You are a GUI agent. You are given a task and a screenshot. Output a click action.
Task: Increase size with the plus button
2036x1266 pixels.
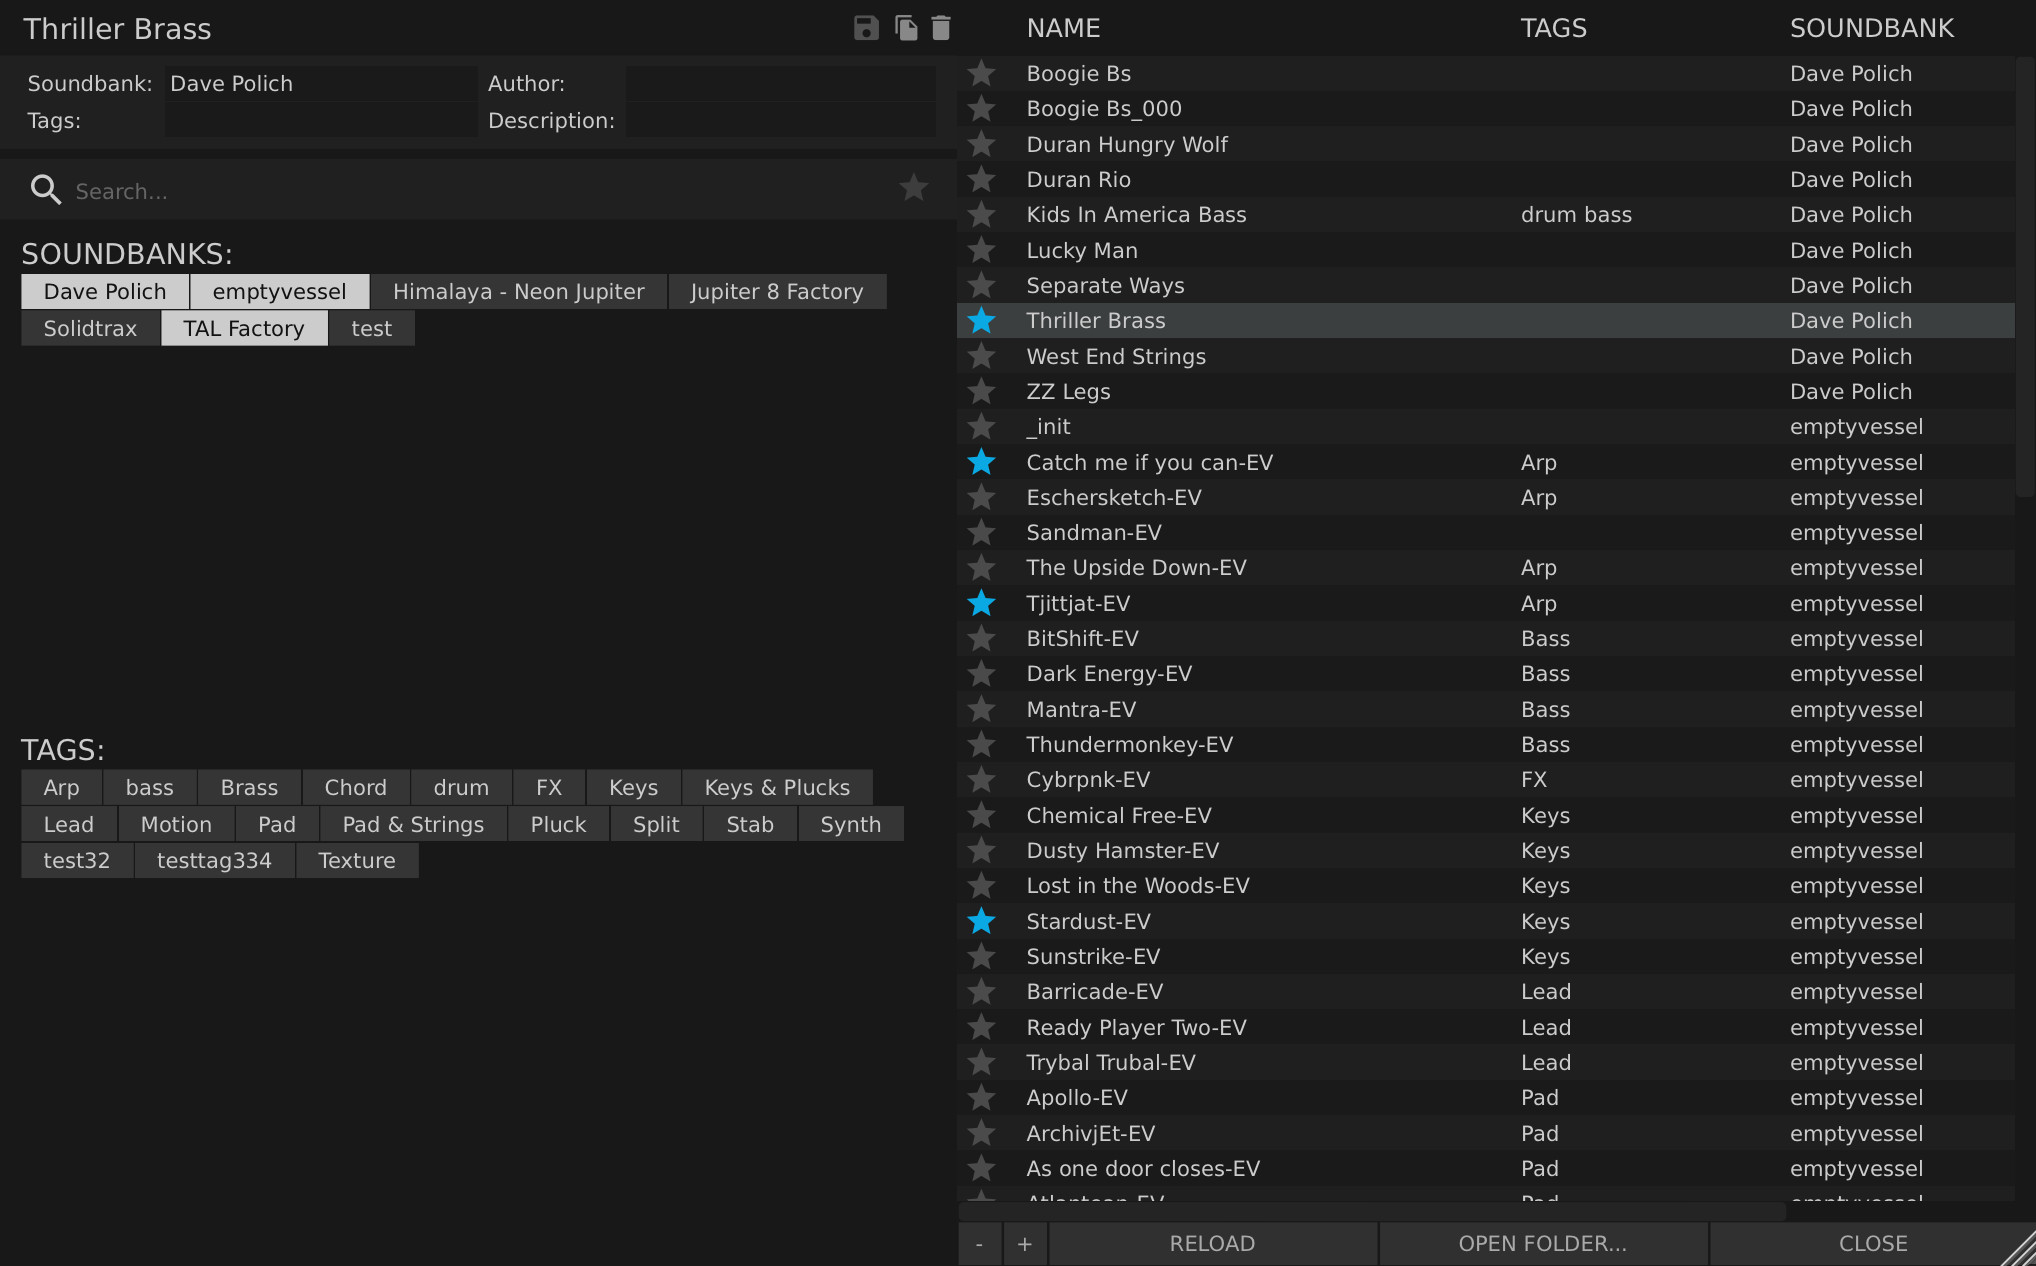click(x=1024, y=1244)
